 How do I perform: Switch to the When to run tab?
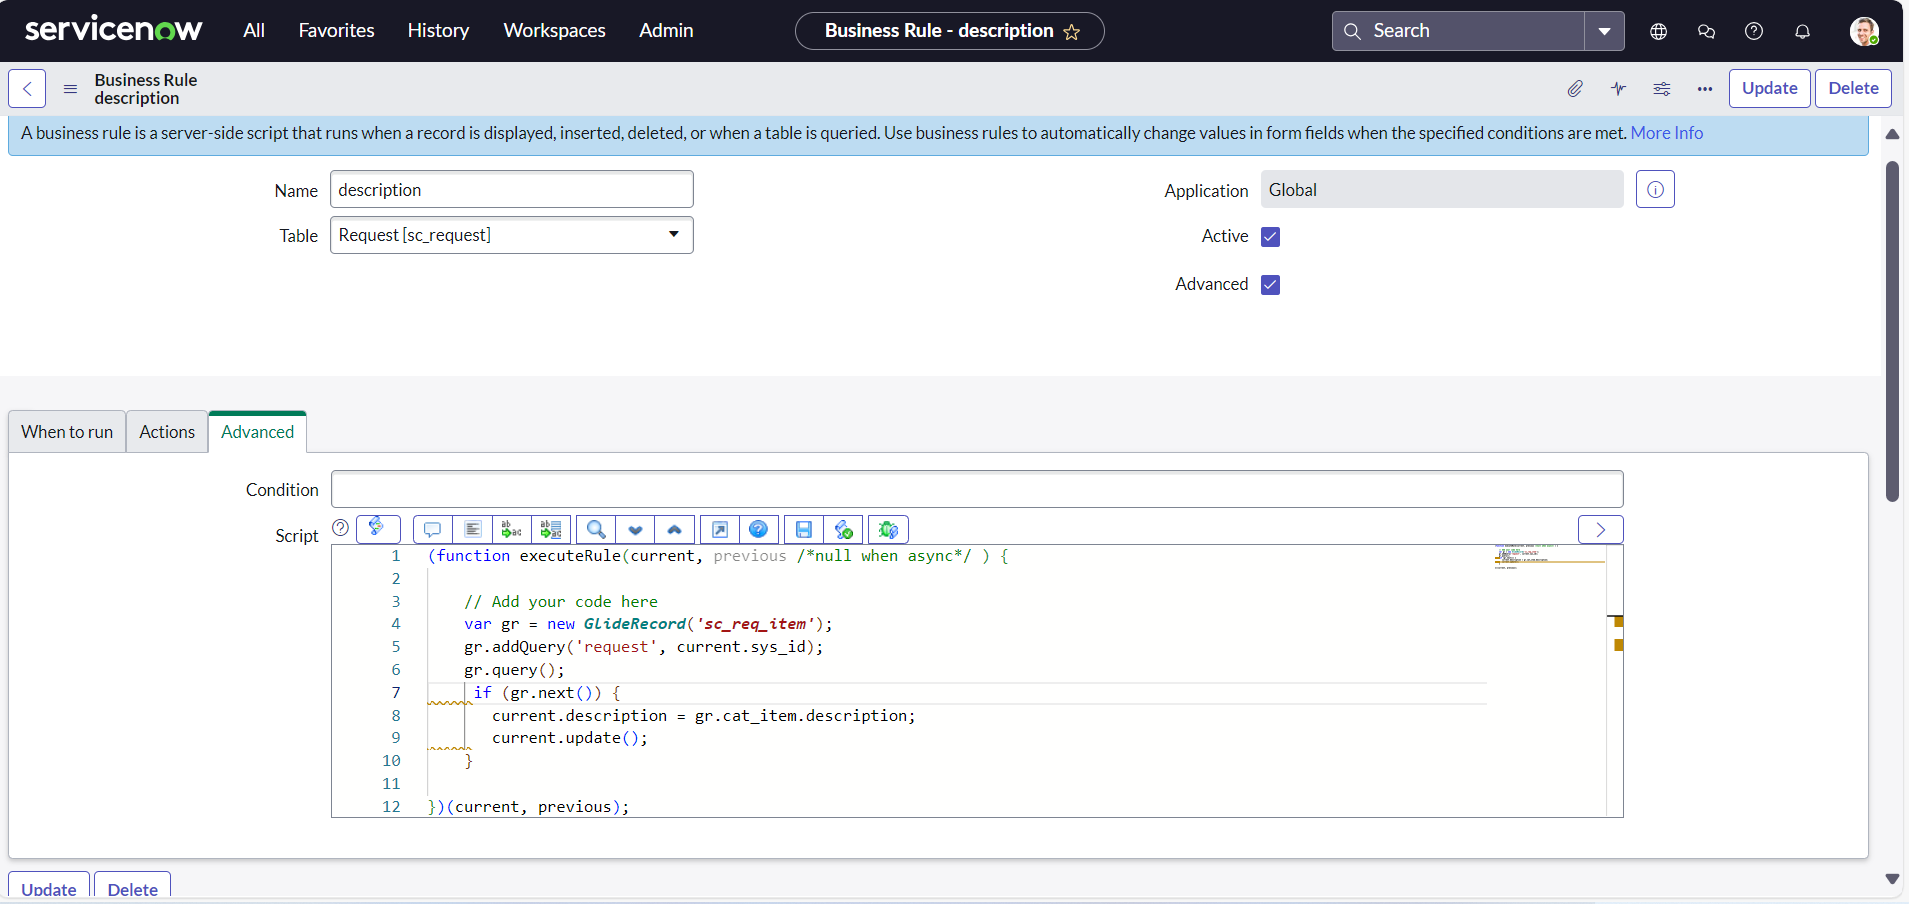click(67, 432)
